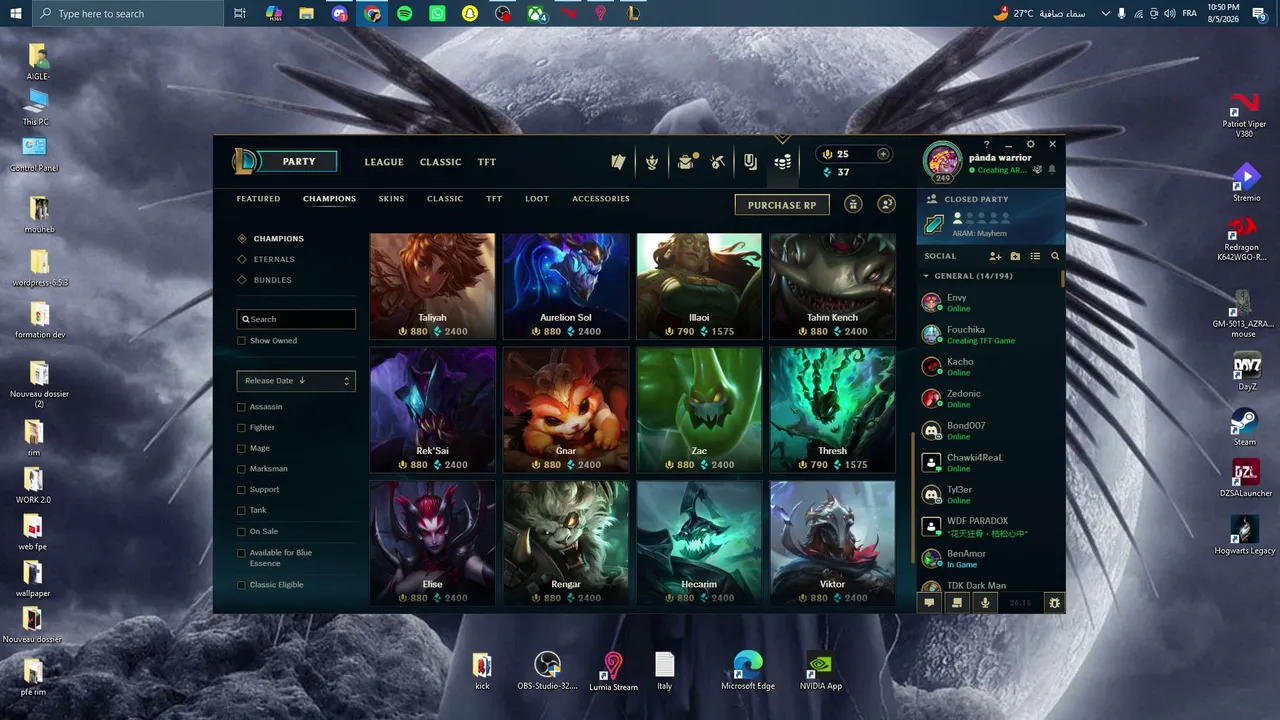Click the notifications bell icon
This screenshot has height=720, width=1280.
pyautogui.click(x=1052, y=170)
